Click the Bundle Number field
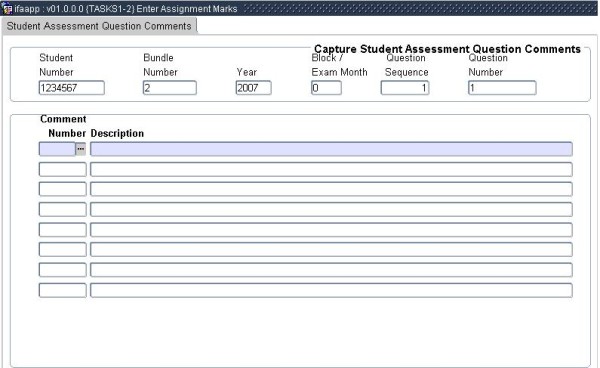Screen dimensions: 600x368 pyautogui.click(x=170, y=88)
